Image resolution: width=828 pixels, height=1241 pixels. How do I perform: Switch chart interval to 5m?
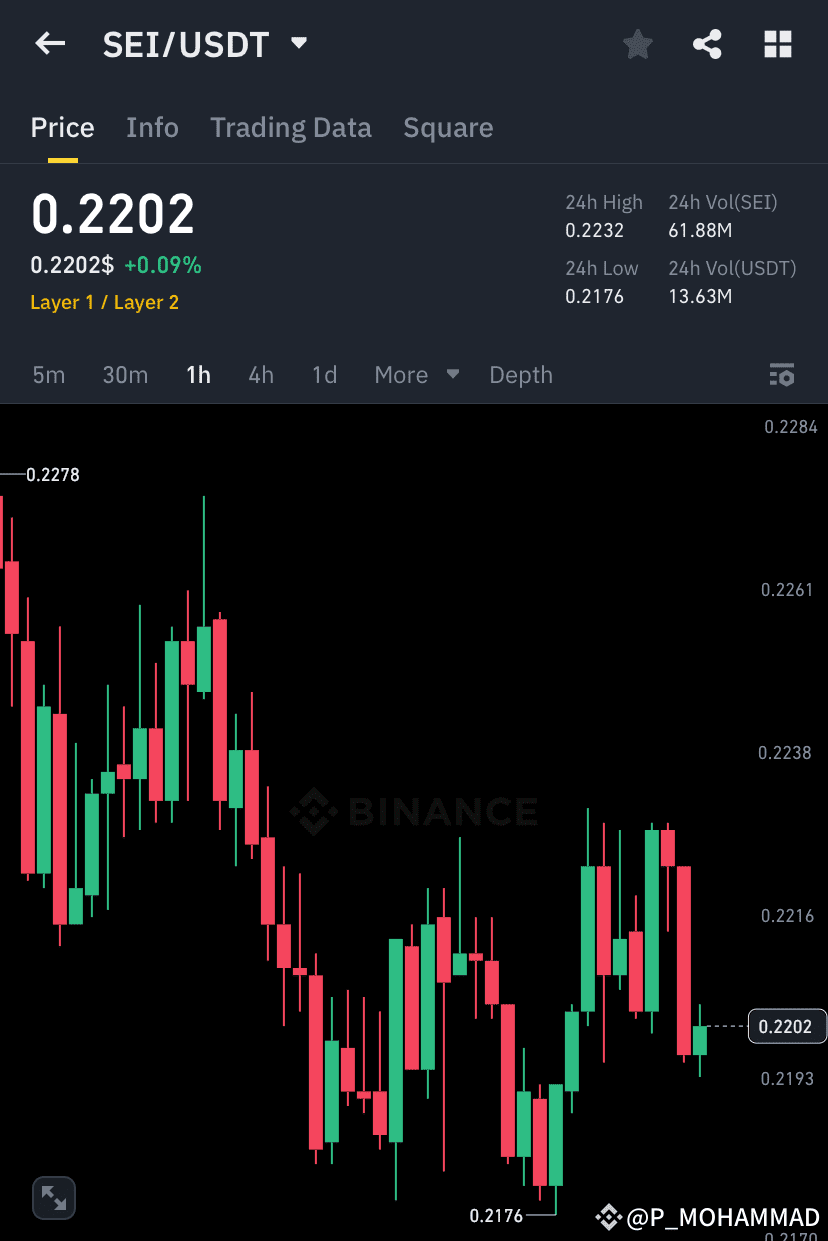(48, 375)
